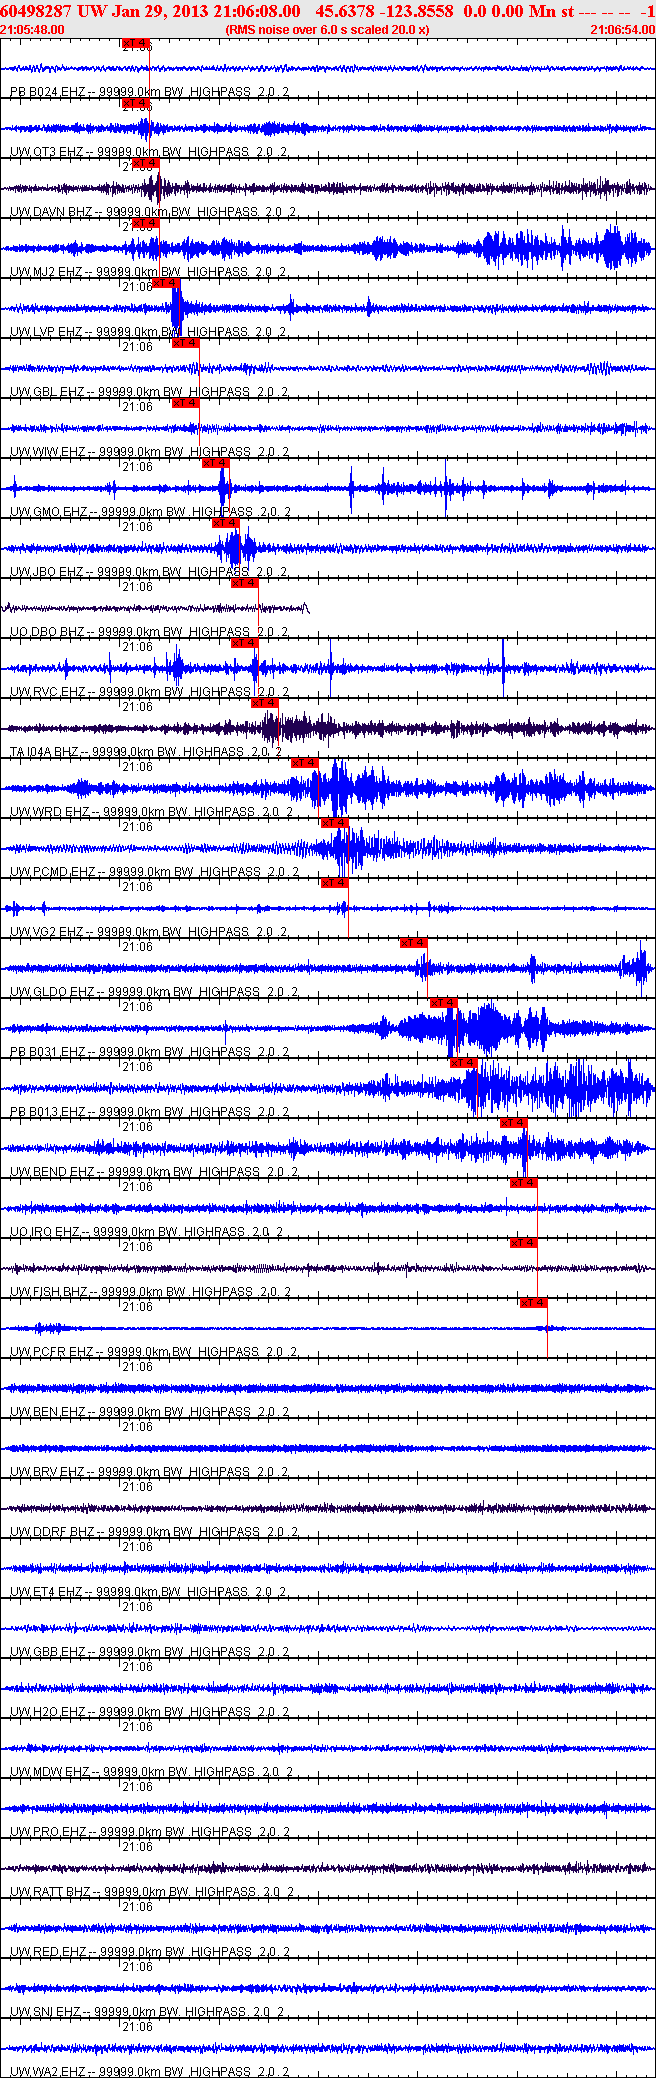Select the red pick flag on UW.VG2 trace
Screen dimensions: 656x2078
tap(335, 883)
